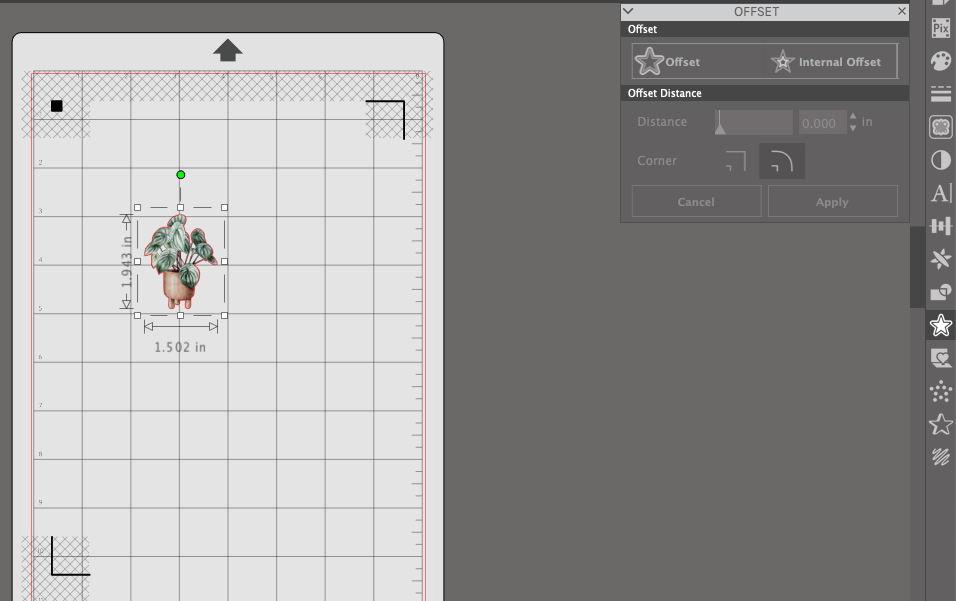Collapse the OFFSET panel with chevron
The width and height of the screenshot is (956, 601).
point(628,11)
